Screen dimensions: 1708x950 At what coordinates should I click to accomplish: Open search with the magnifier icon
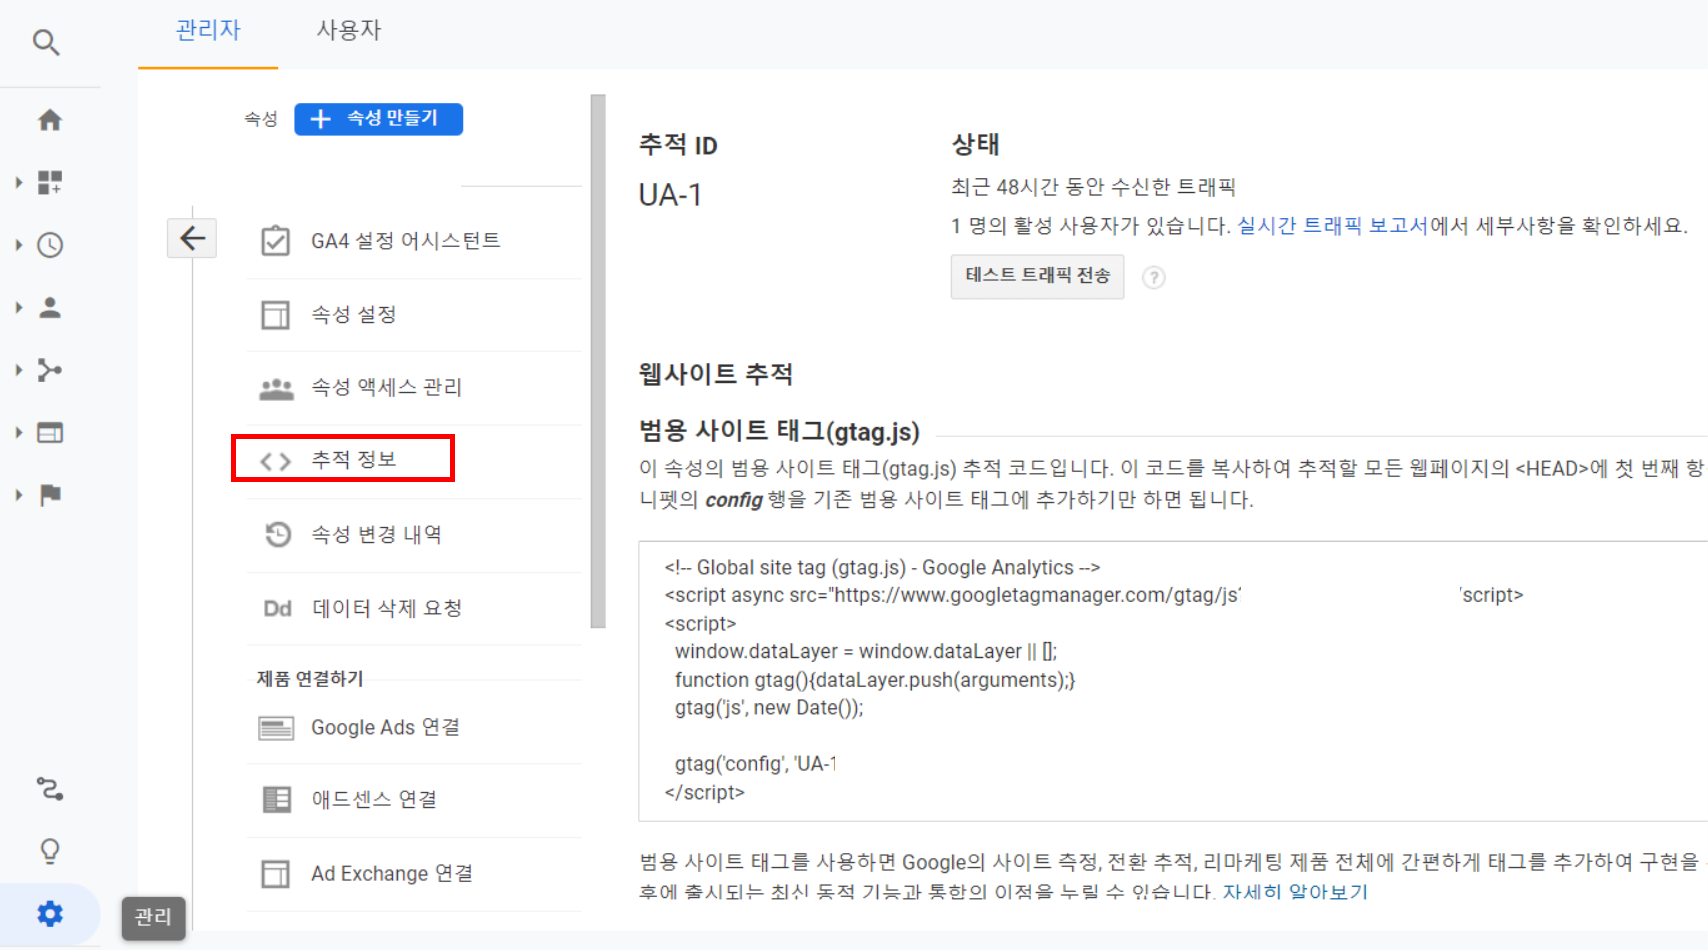click(46, 42)
